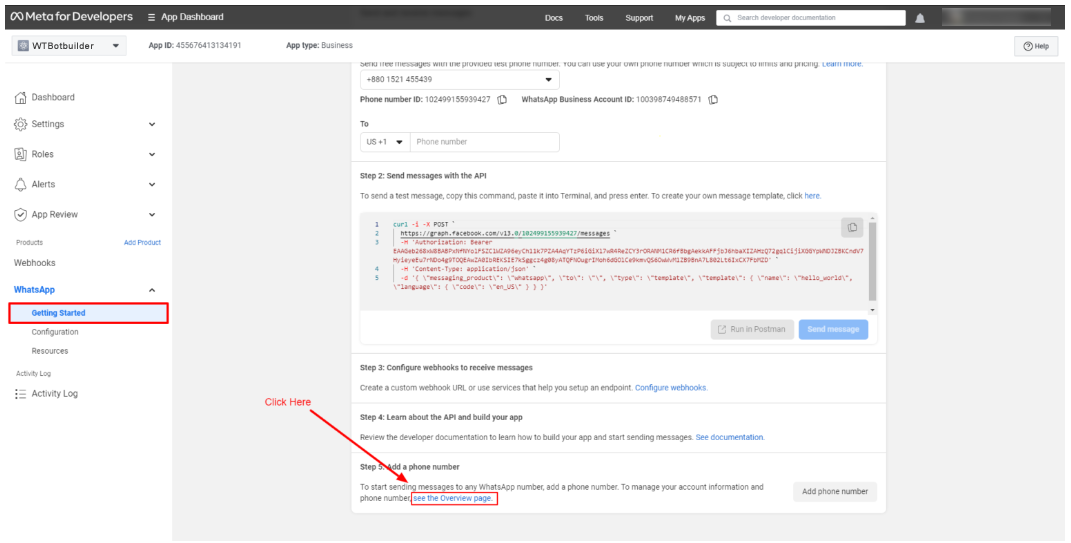Image resolution: width=1071 pixels, height=543 pixels.
Task: Select Getting Started under WhatsApp
Action: (88, 313)
